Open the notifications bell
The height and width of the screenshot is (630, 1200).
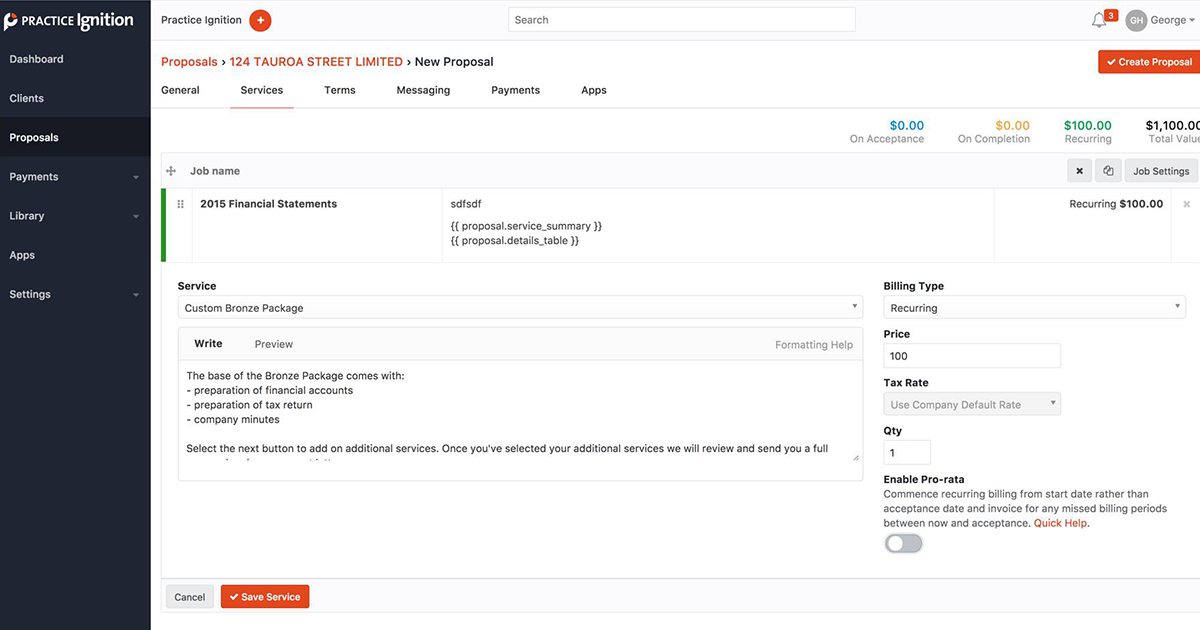click(1099, 20)
